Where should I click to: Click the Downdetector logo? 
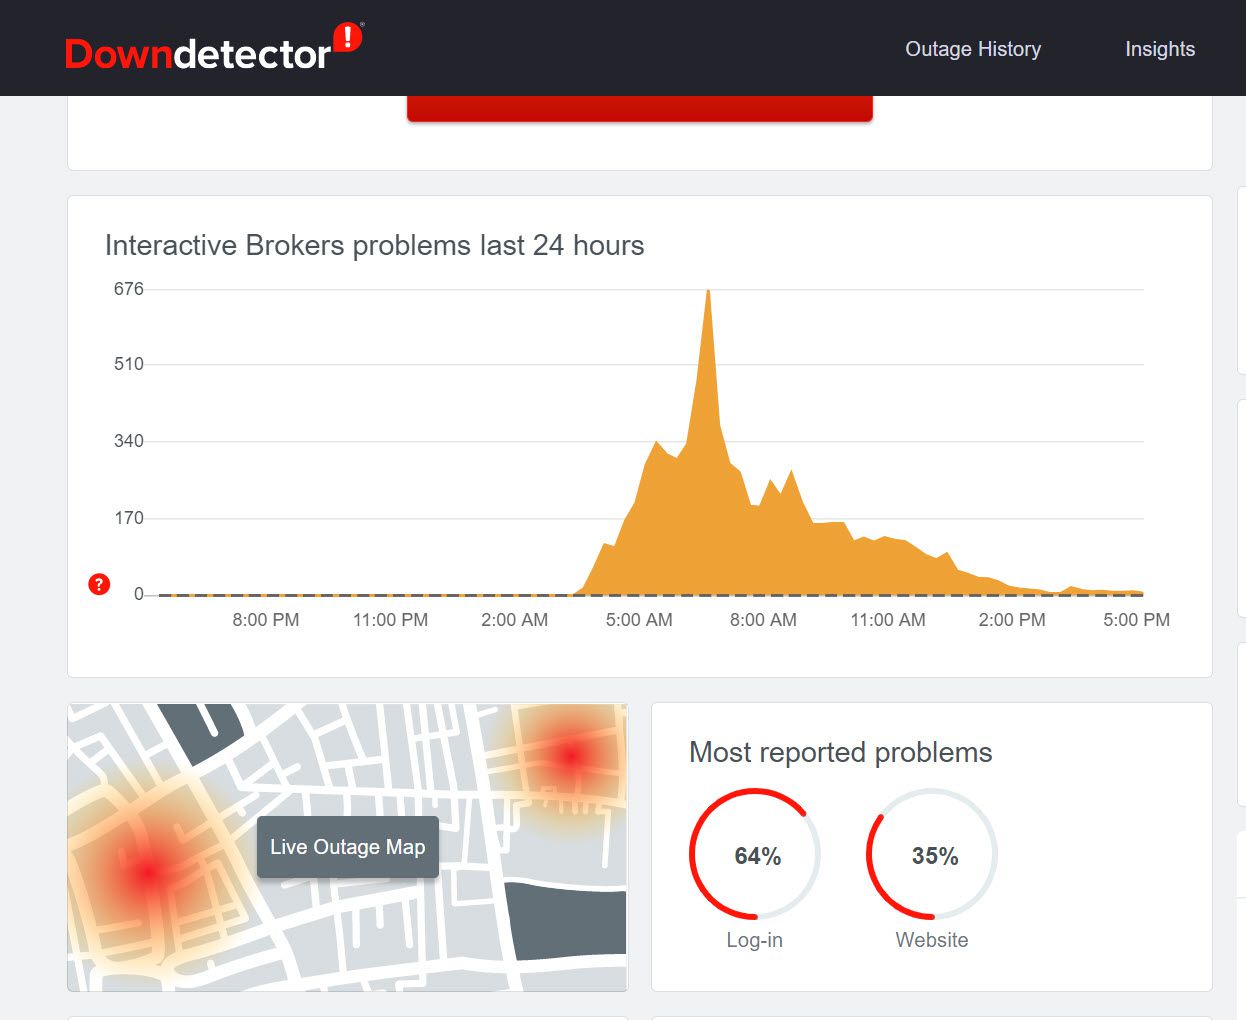214,48
